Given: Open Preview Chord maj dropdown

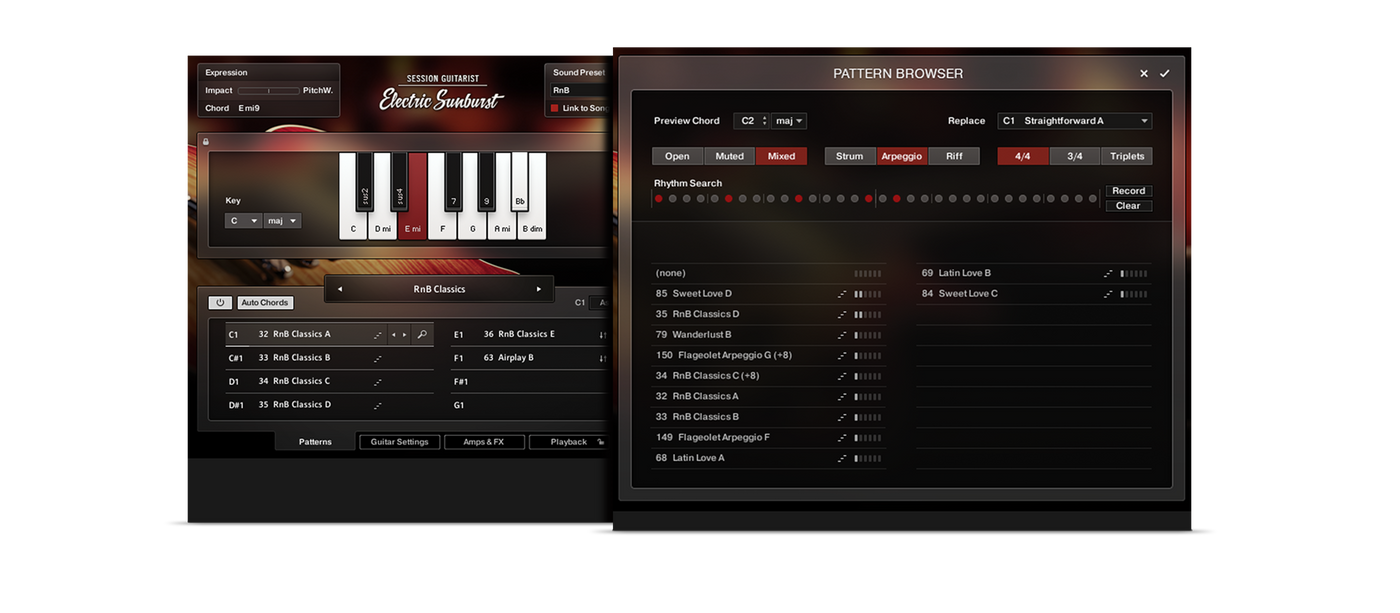Looking at the screenshot, I should 789,121.
